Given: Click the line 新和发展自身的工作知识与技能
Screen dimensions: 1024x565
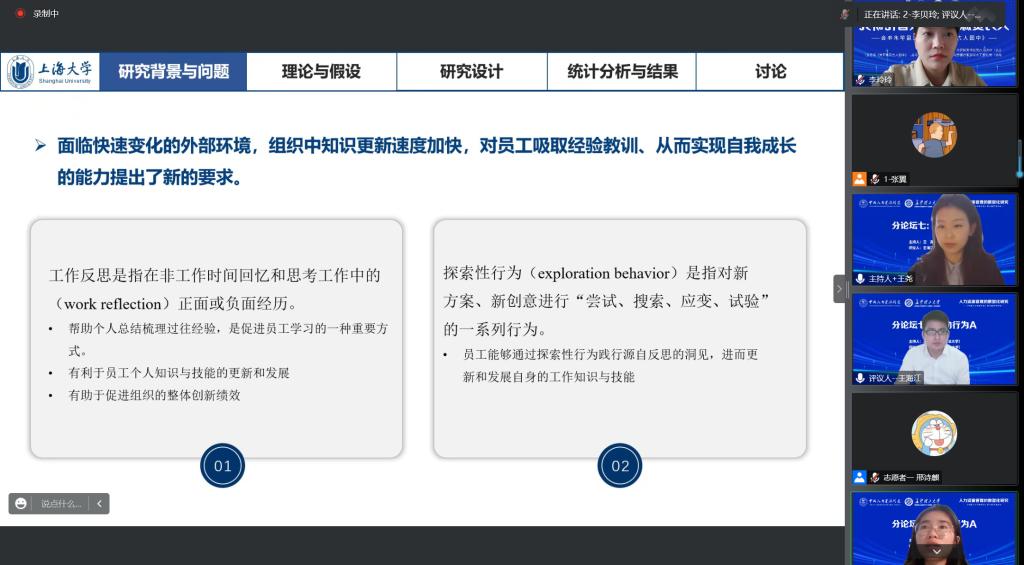Looking at the screenshot, I should 549,377.
